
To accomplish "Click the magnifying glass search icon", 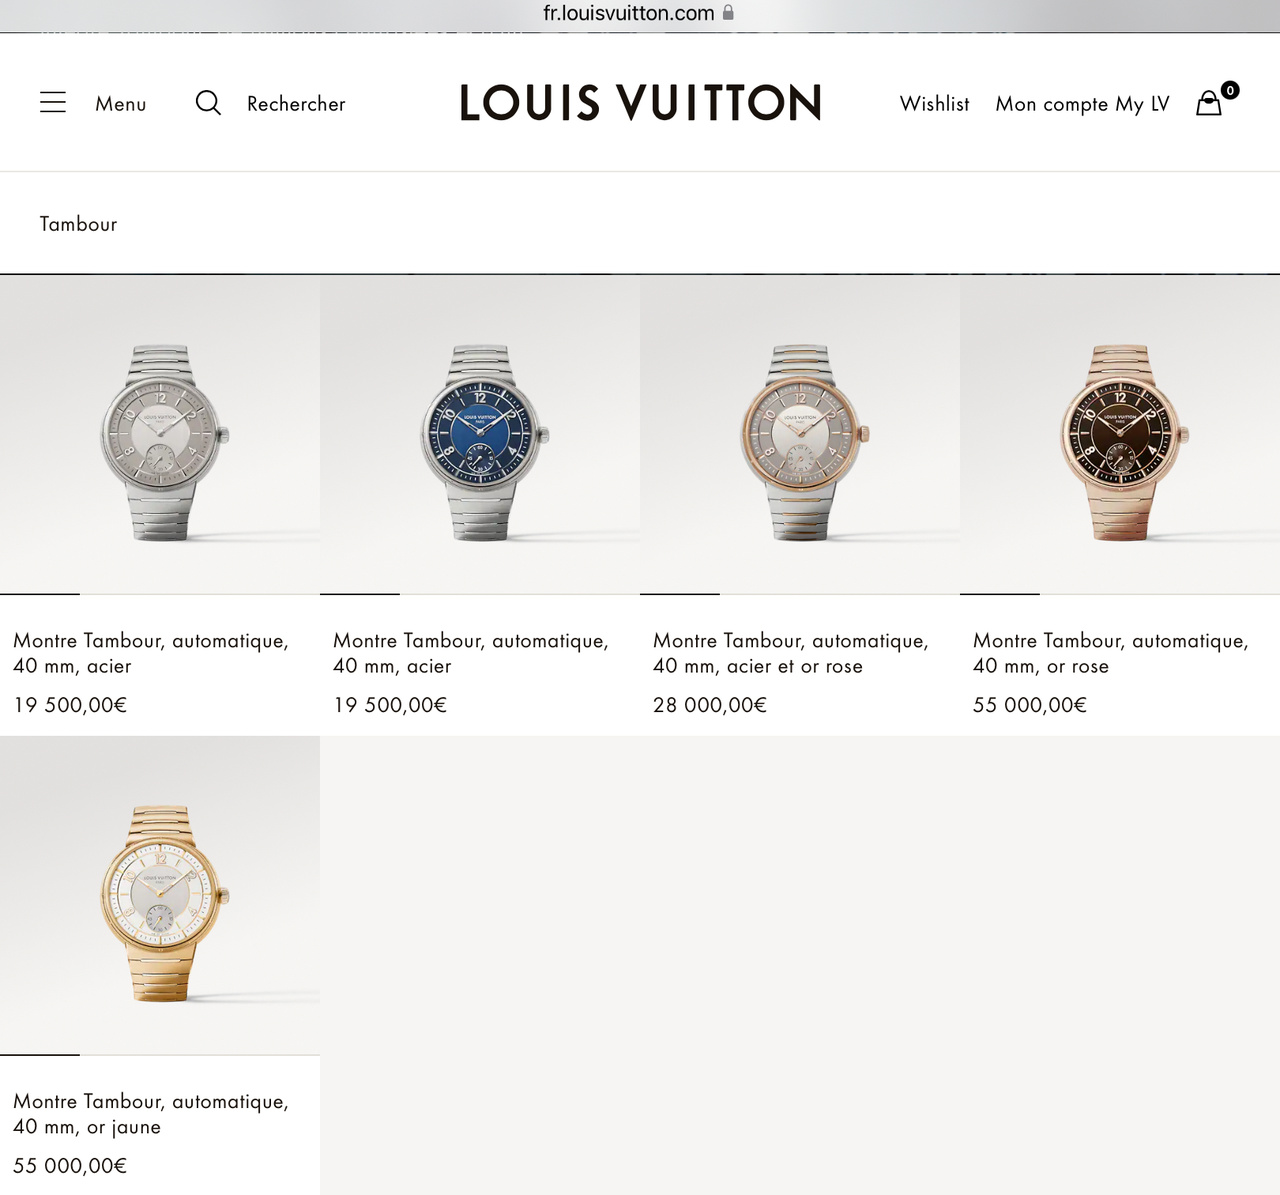I will (208, 102).
